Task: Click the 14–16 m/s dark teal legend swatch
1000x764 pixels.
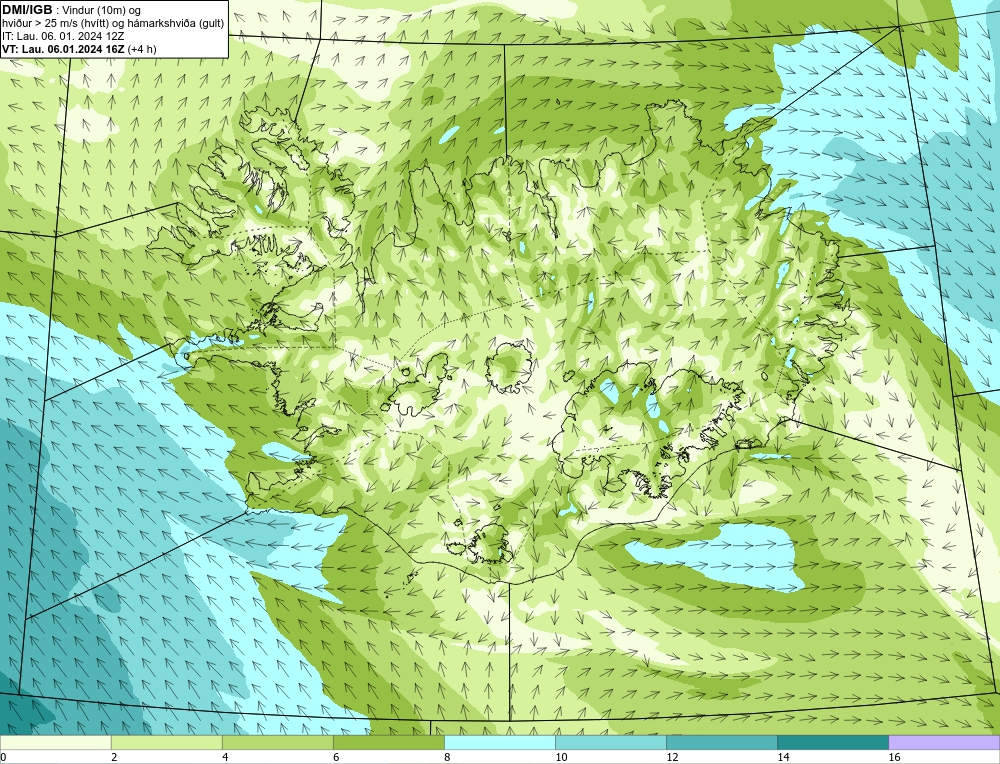Action: pos(832,742)
